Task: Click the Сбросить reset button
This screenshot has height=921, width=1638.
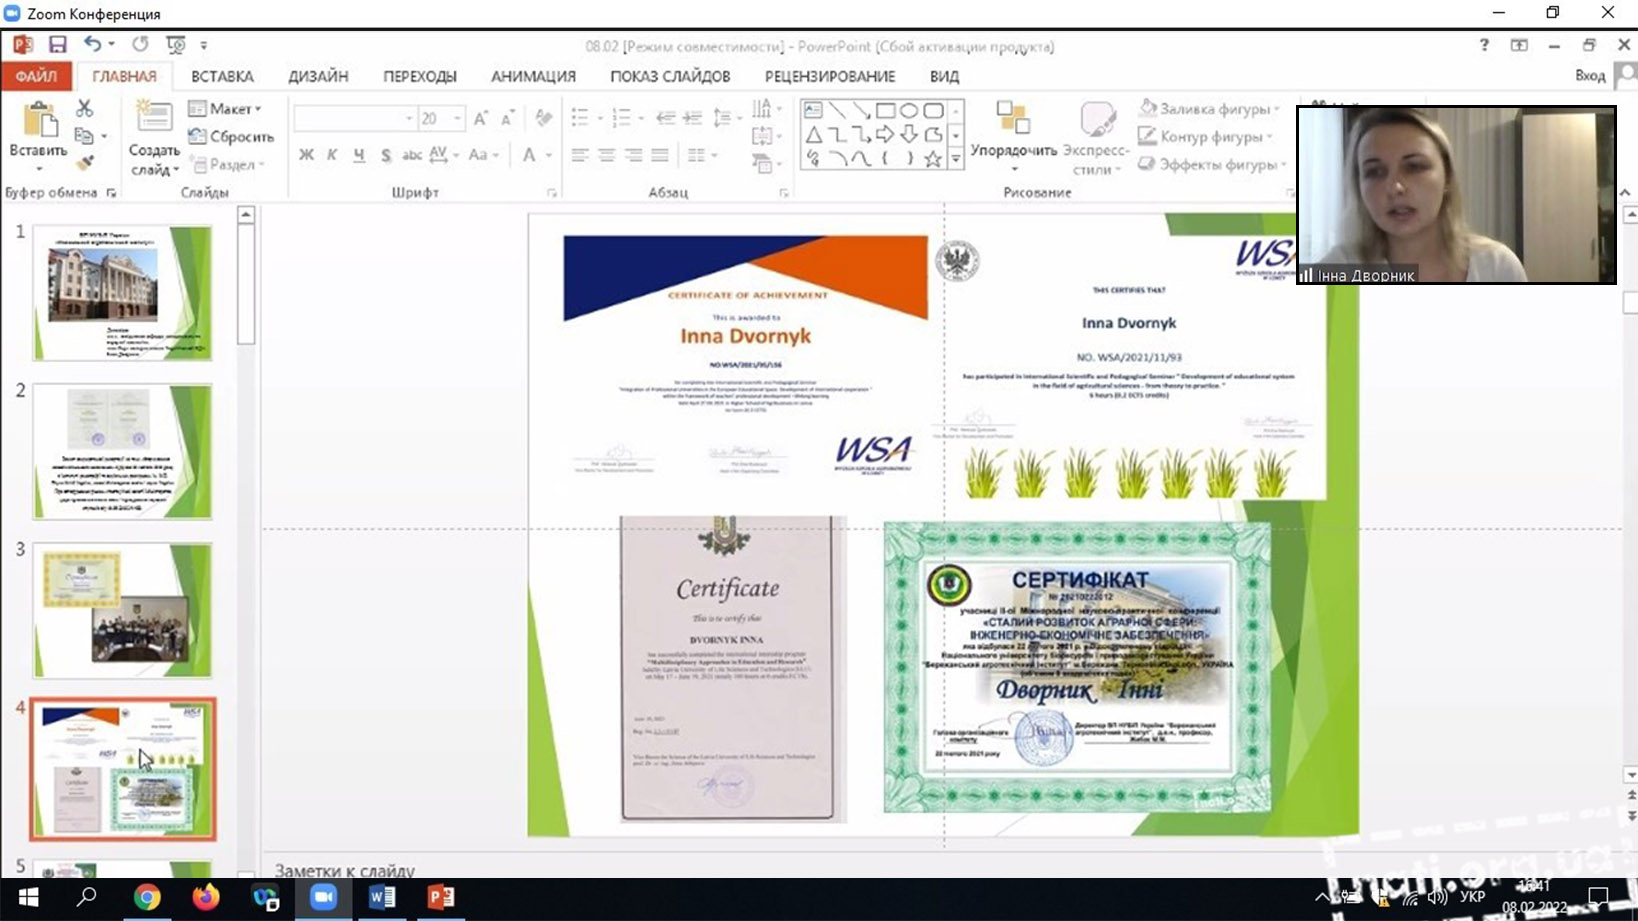Action: click(x=232, y=136)
